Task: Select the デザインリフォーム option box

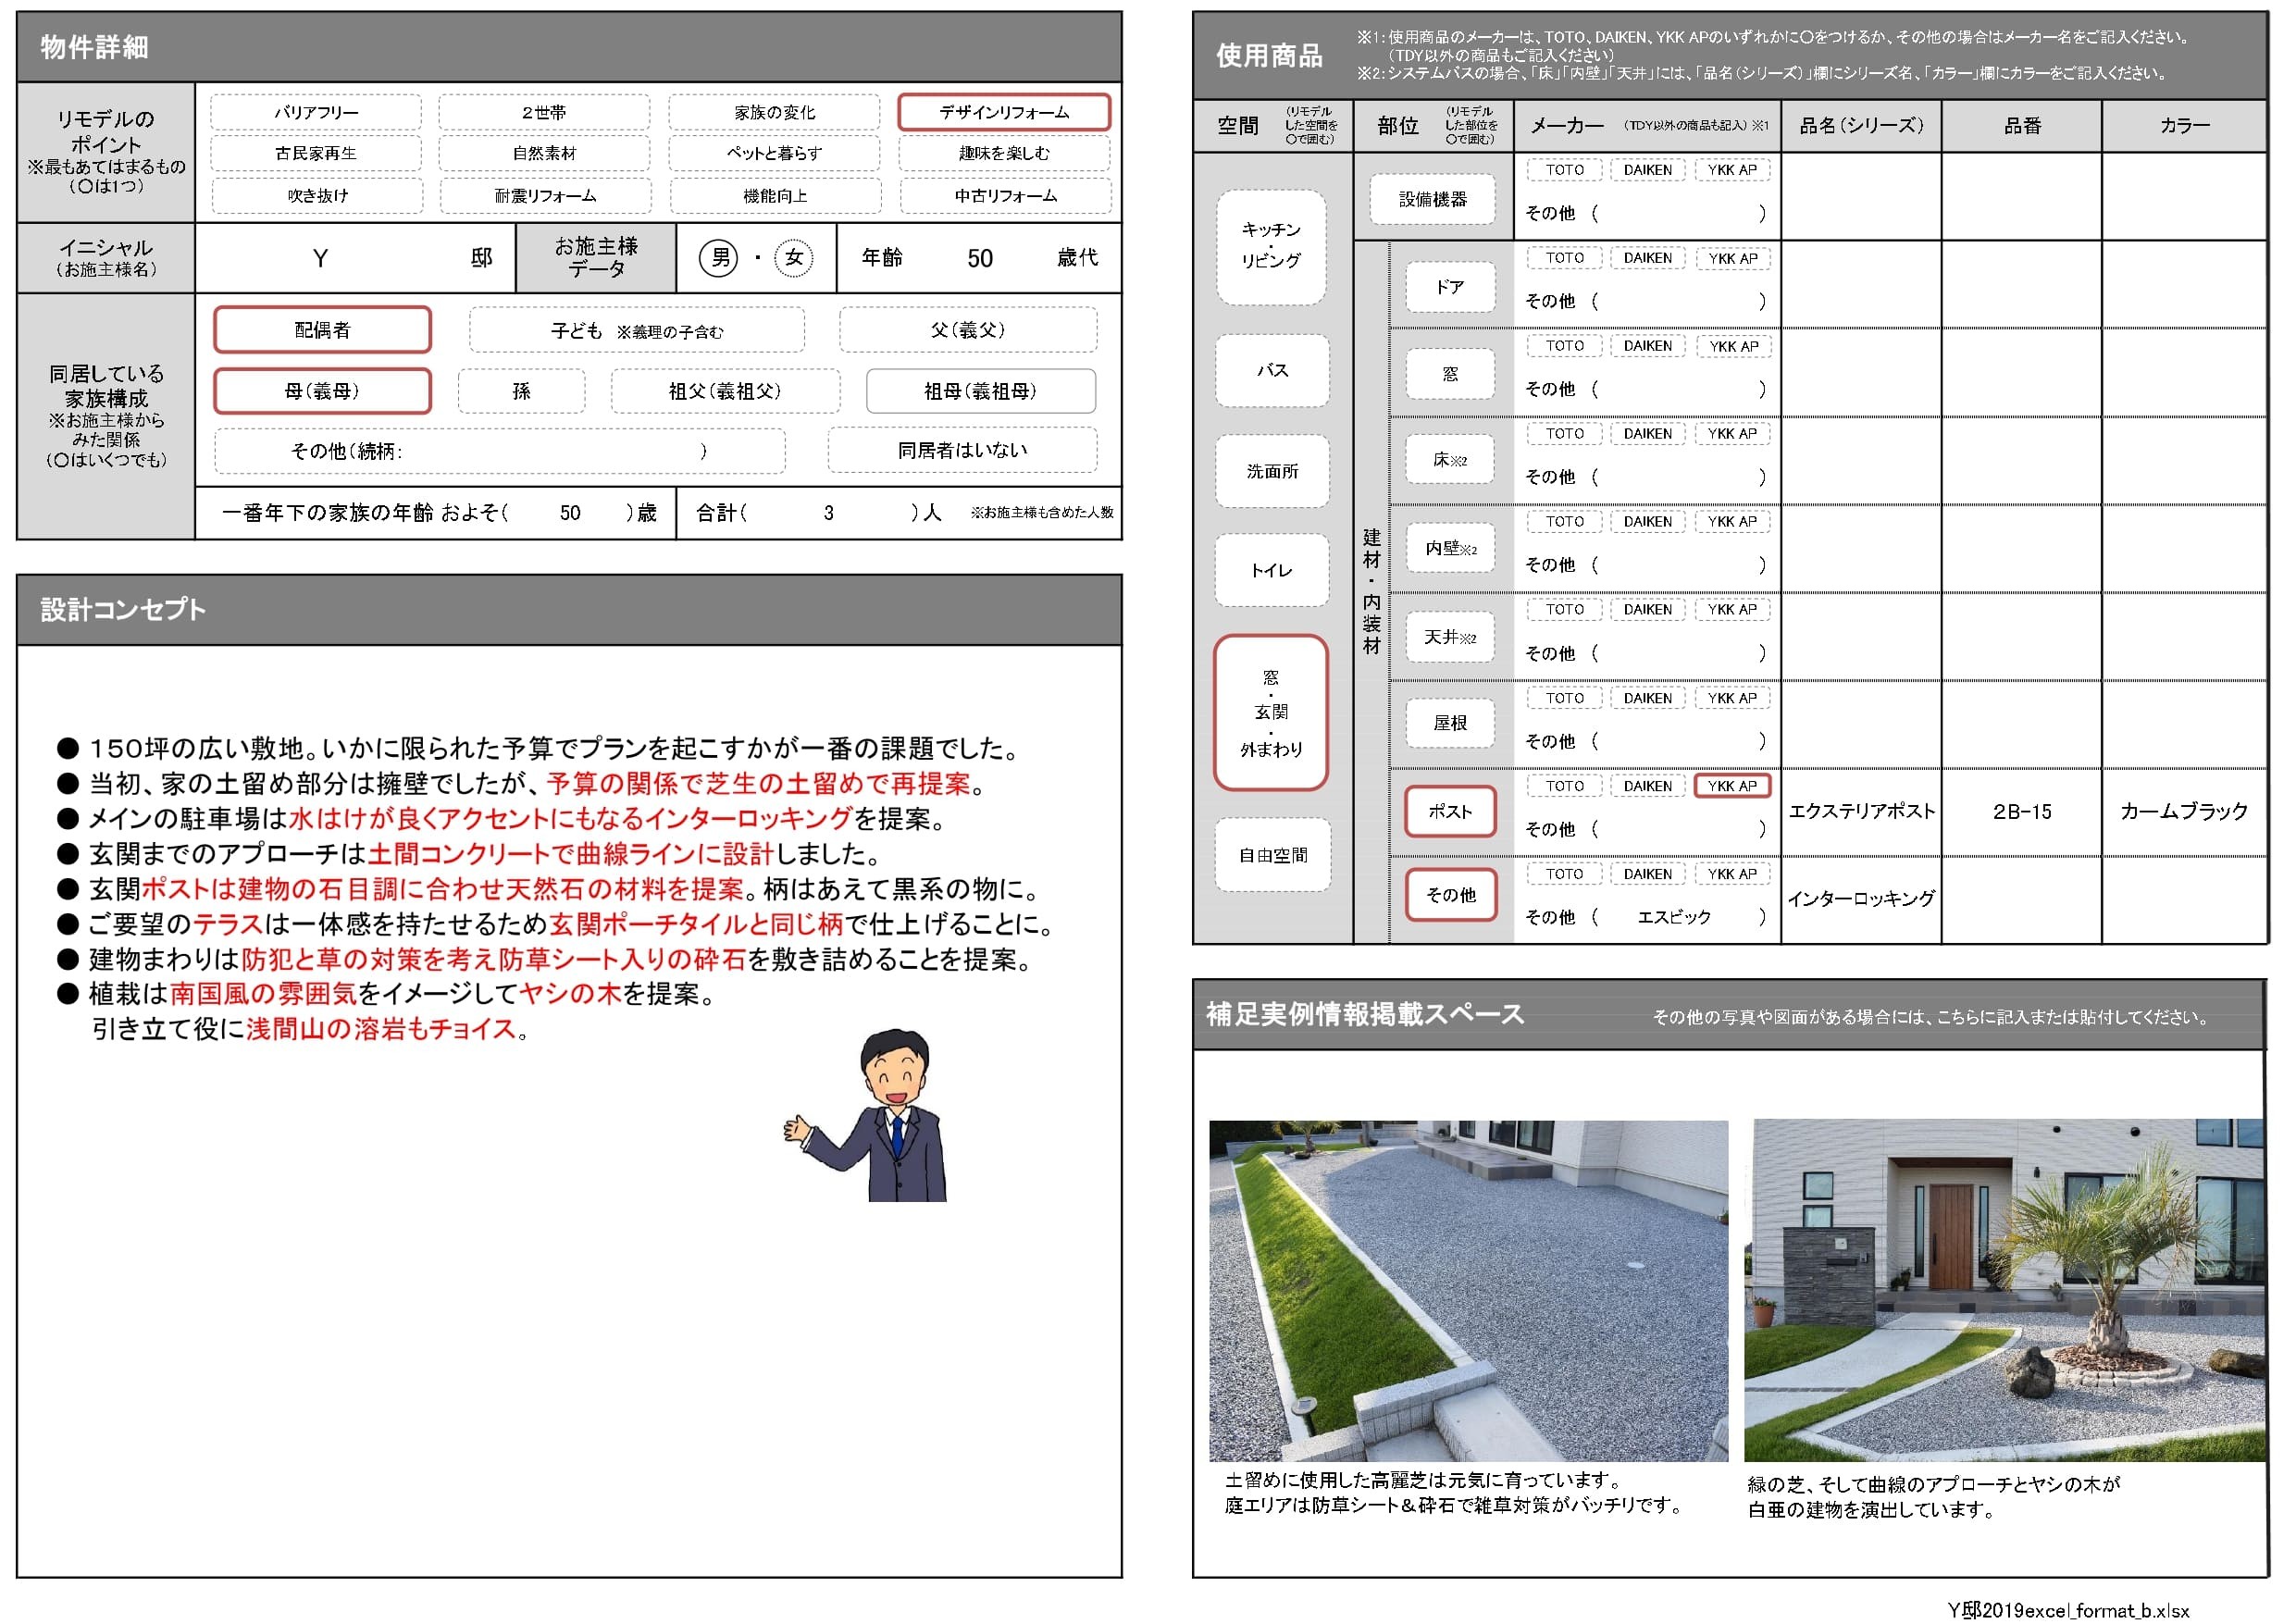Action: tap(1003, 112)
